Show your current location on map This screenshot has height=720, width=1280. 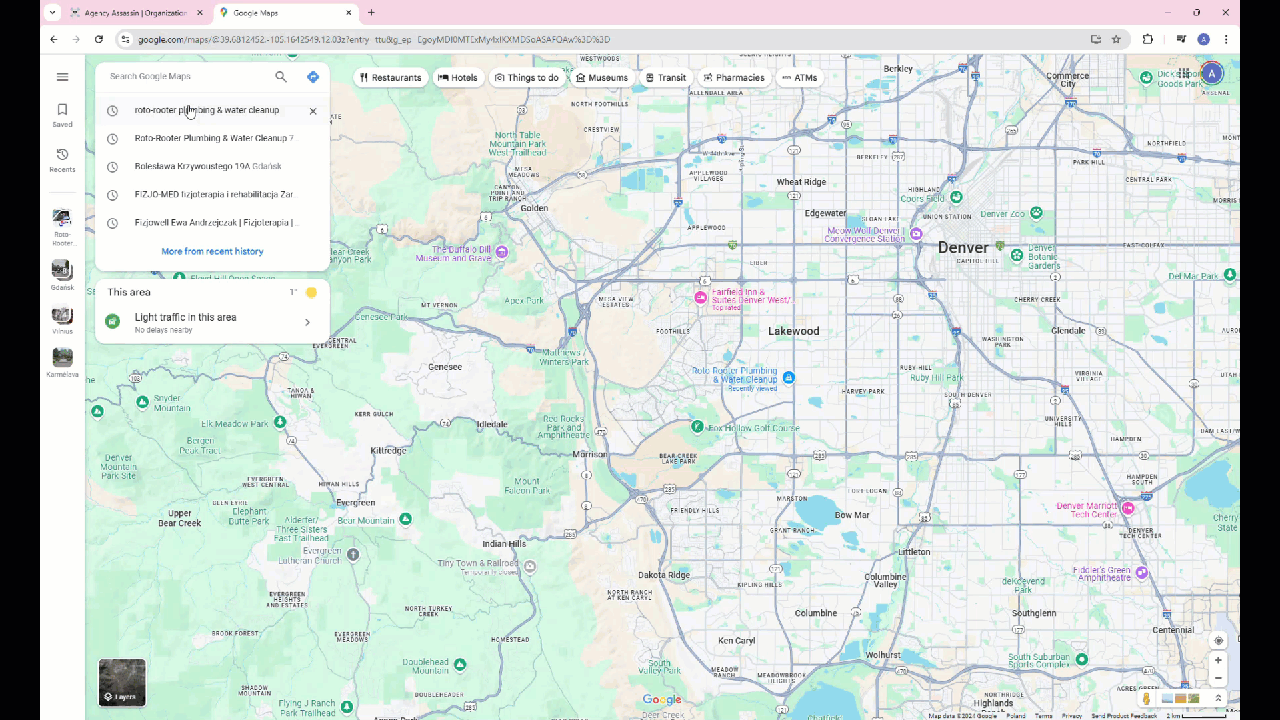[x=1218, y=641]
